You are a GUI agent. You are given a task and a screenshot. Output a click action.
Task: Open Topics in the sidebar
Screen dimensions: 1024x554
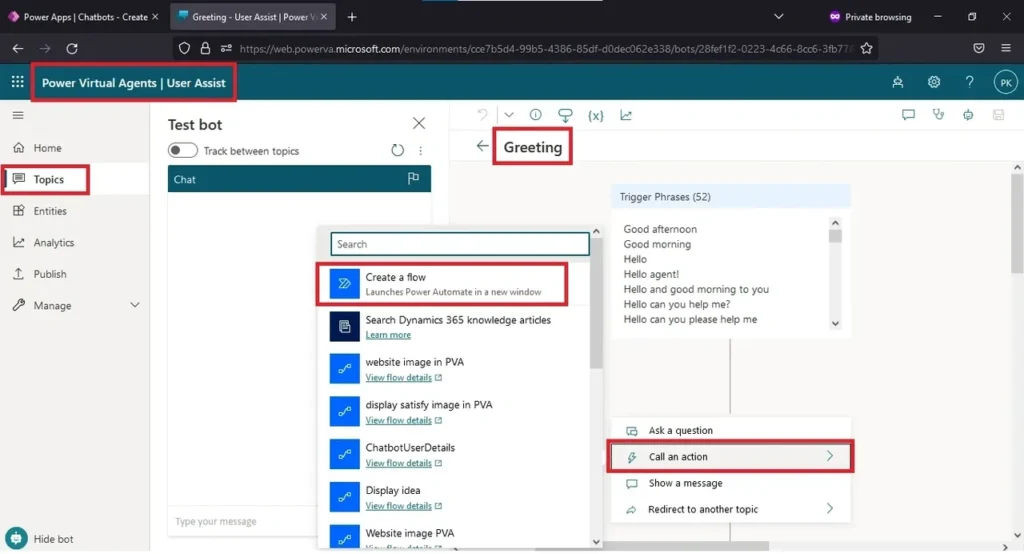coord(48,179)
